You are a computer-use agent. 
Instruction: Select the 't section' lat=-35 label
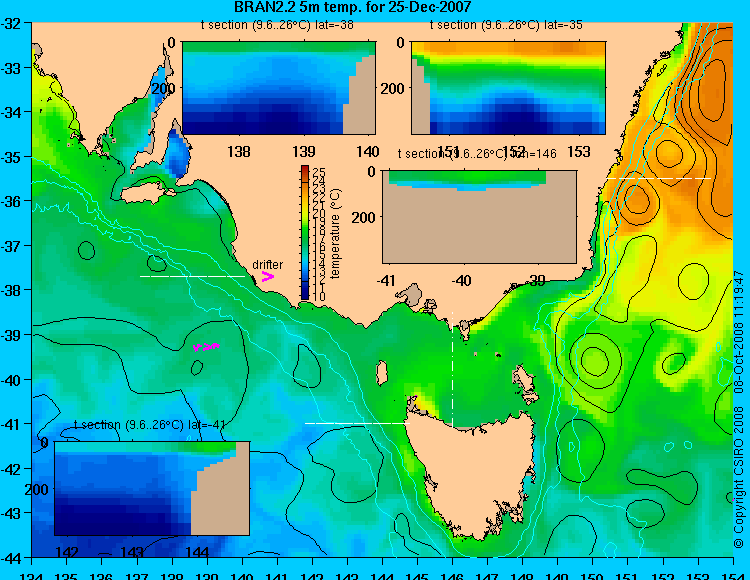pyautogui.click(x=506, y=25)
